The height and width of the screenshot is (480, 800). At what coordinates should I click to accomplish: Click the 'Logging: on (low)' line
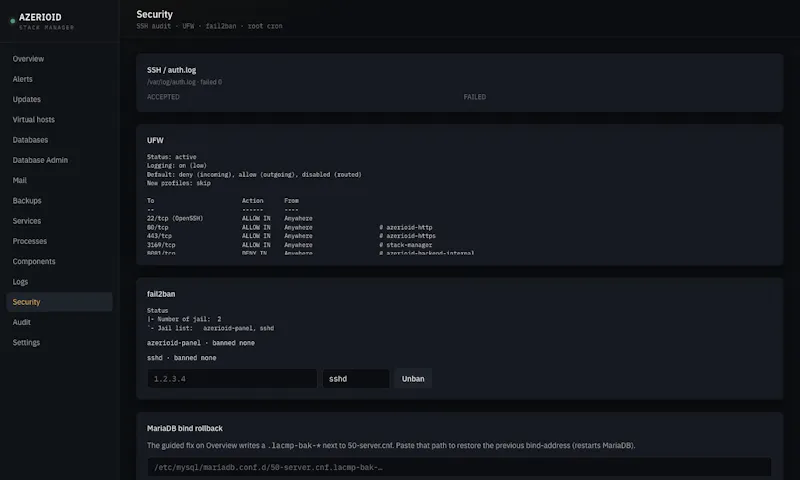coord(177,166)
